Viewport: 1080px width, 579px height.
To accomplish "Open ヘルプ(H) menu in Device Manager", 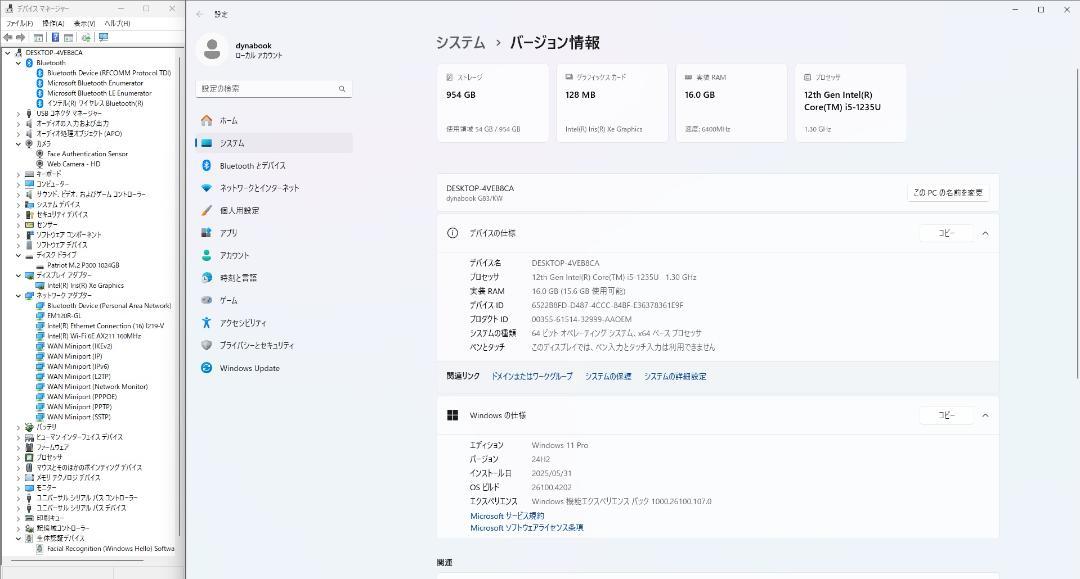I will (x=117, y=23).
